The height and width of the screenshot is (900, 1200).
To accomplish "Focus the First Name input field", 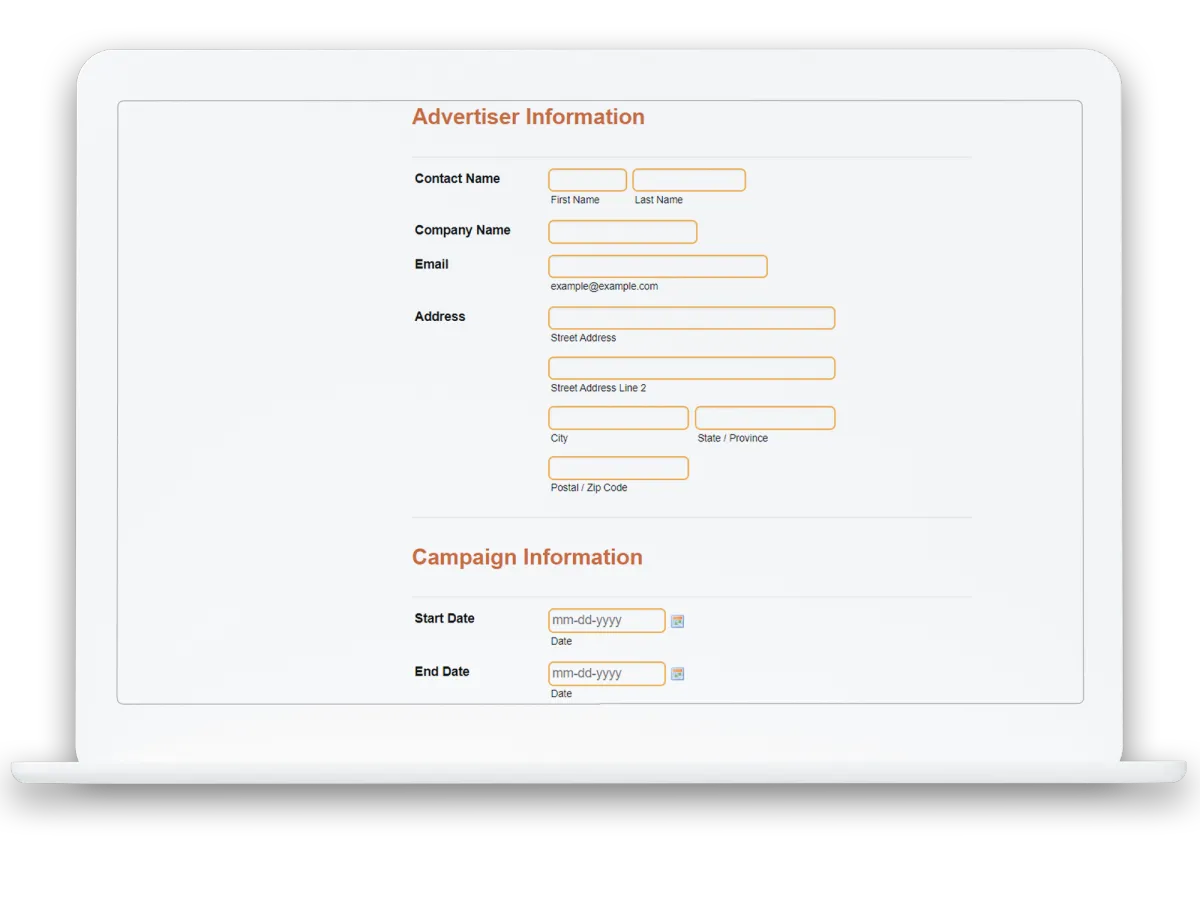I will (x=587, y=180).
